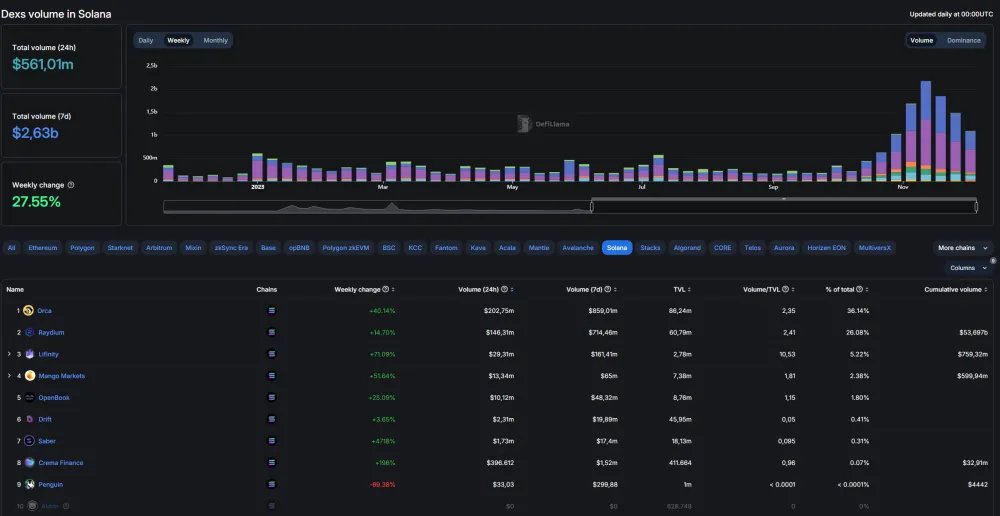Image resolution: width=1000 pixels, height=516 pixels.
Task: Click the Solana chain icon in OpenBook row
Action: coord(272,397)
